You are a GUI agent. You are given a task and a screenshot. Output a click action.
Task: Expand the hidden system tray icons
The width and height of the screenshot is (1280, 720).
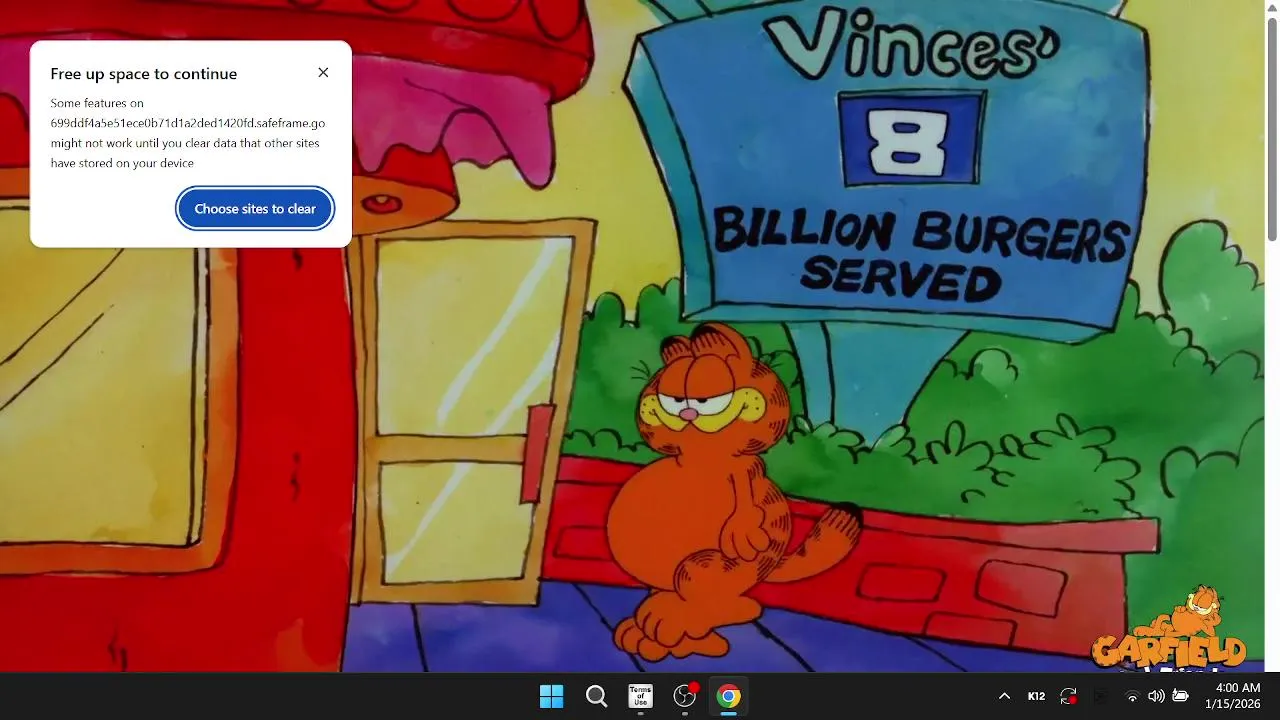(x=1004, y=696)
